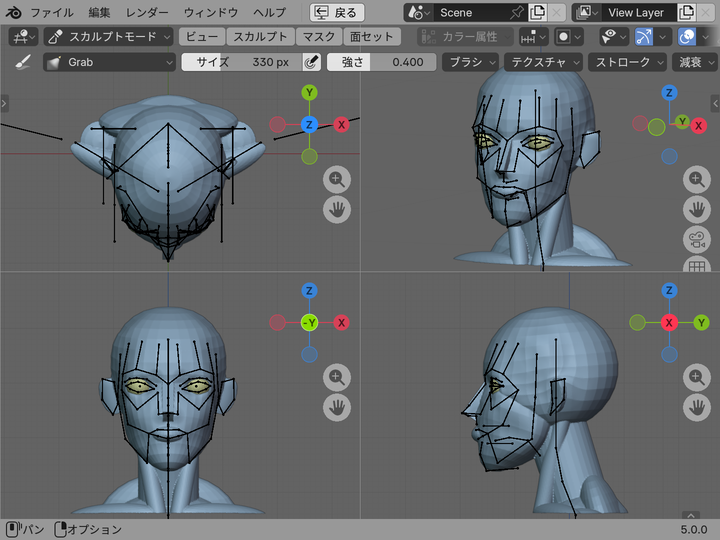Open the visibility and selectability eye dropdown
This screenshot has width=720, height=540.
[614, 37]
